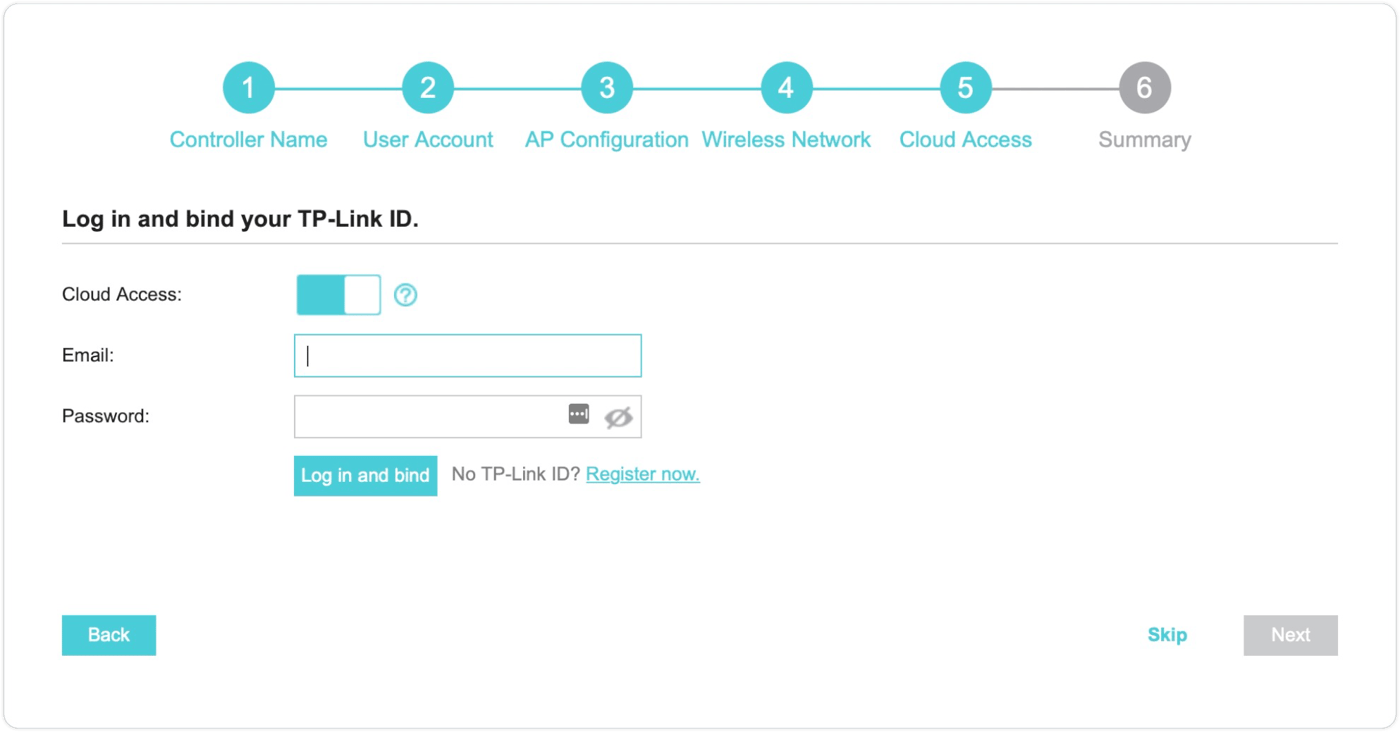Open the Controller Name step label
This screenshot has width=1400, height=732.
(248, 140)
